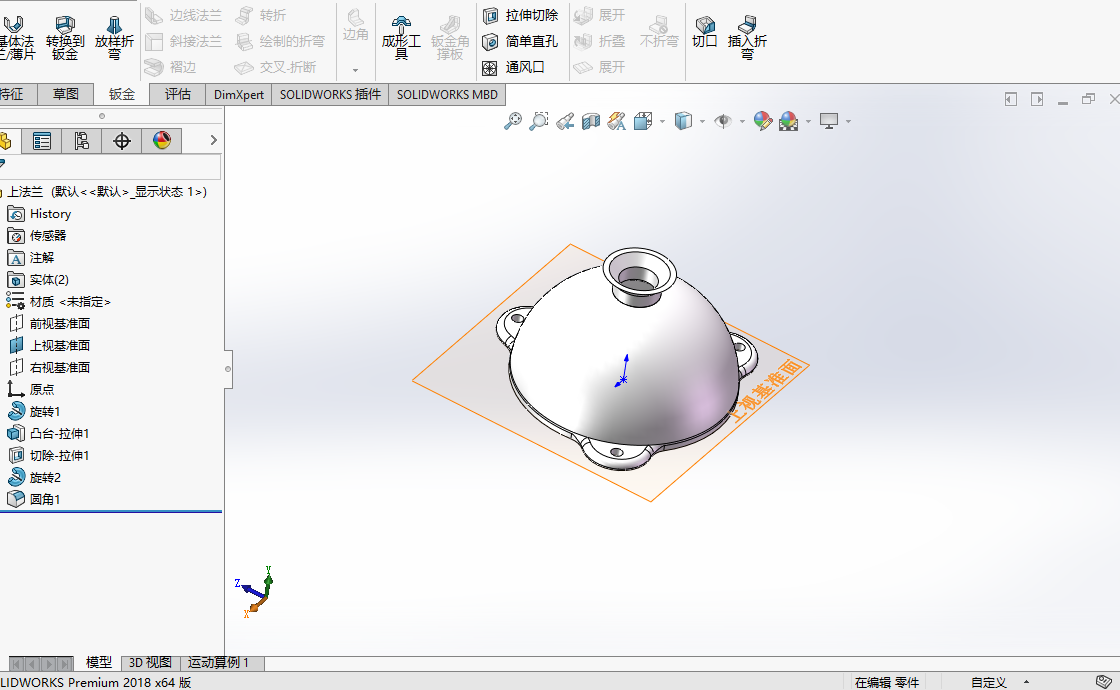1120x690 pixels.
Task: Click Zoom to Area icon
Action: (x=539, y=121)
